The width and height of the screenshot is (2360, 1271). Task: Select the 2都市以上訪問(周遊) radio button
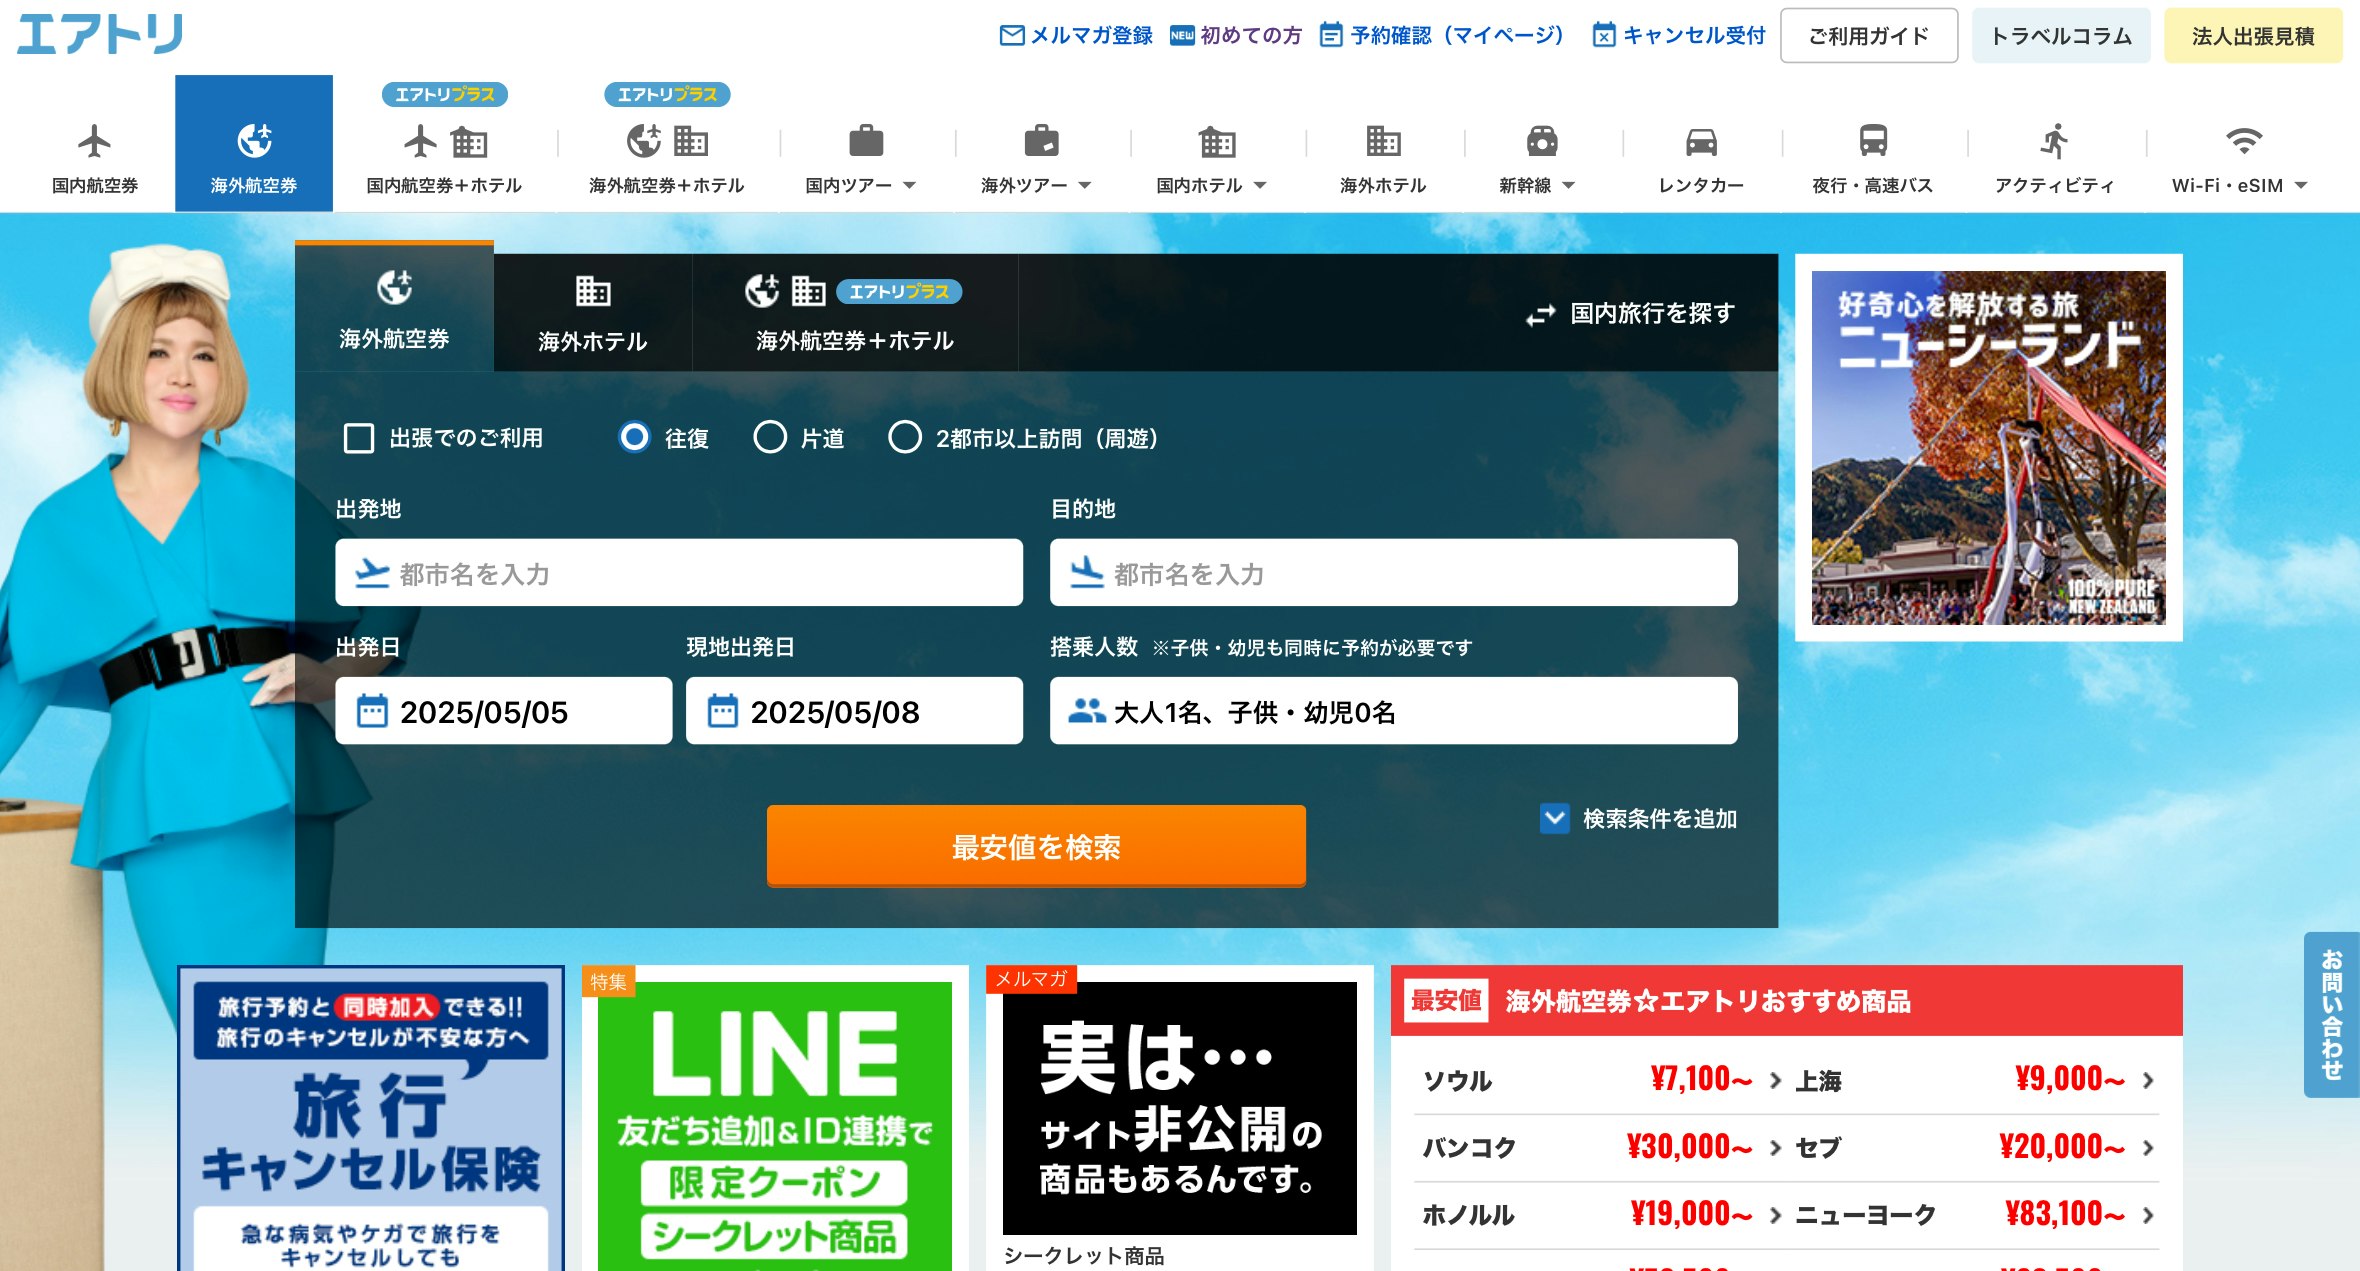coord(905,437)
